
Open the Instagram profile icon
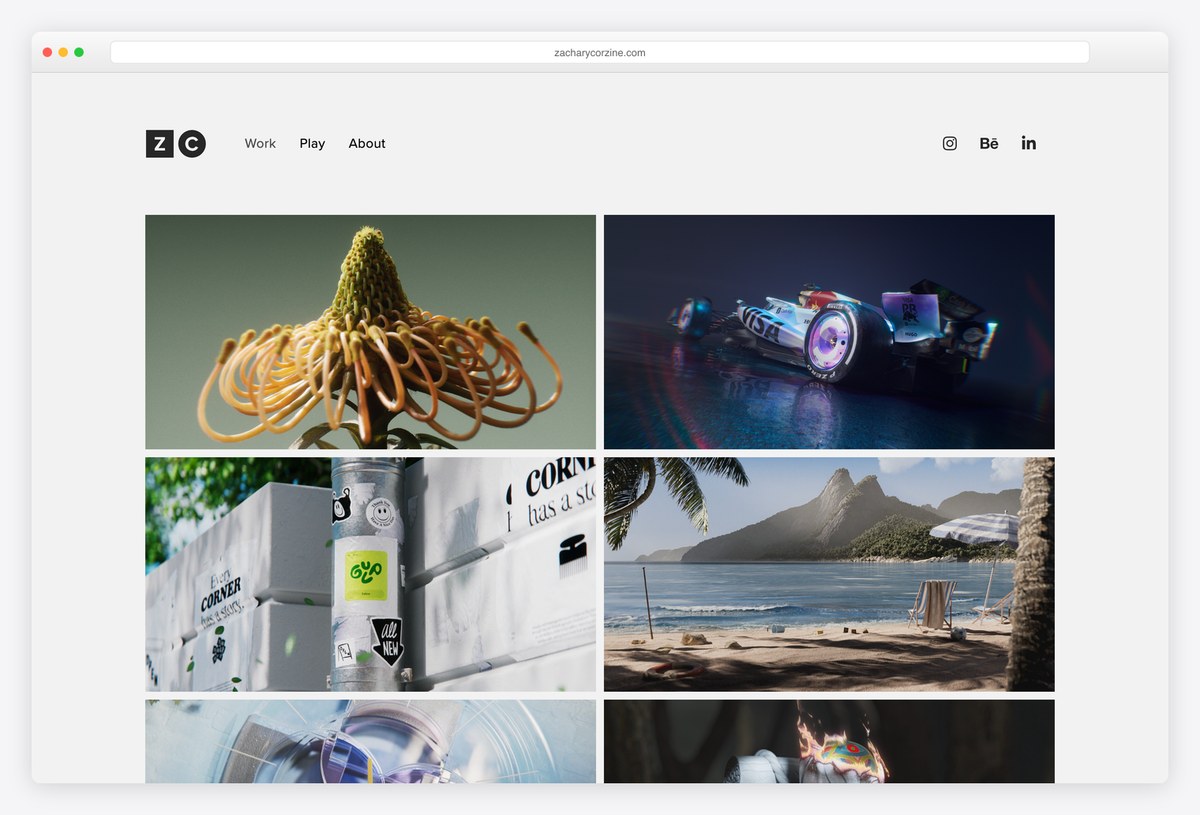click(950, 143)
